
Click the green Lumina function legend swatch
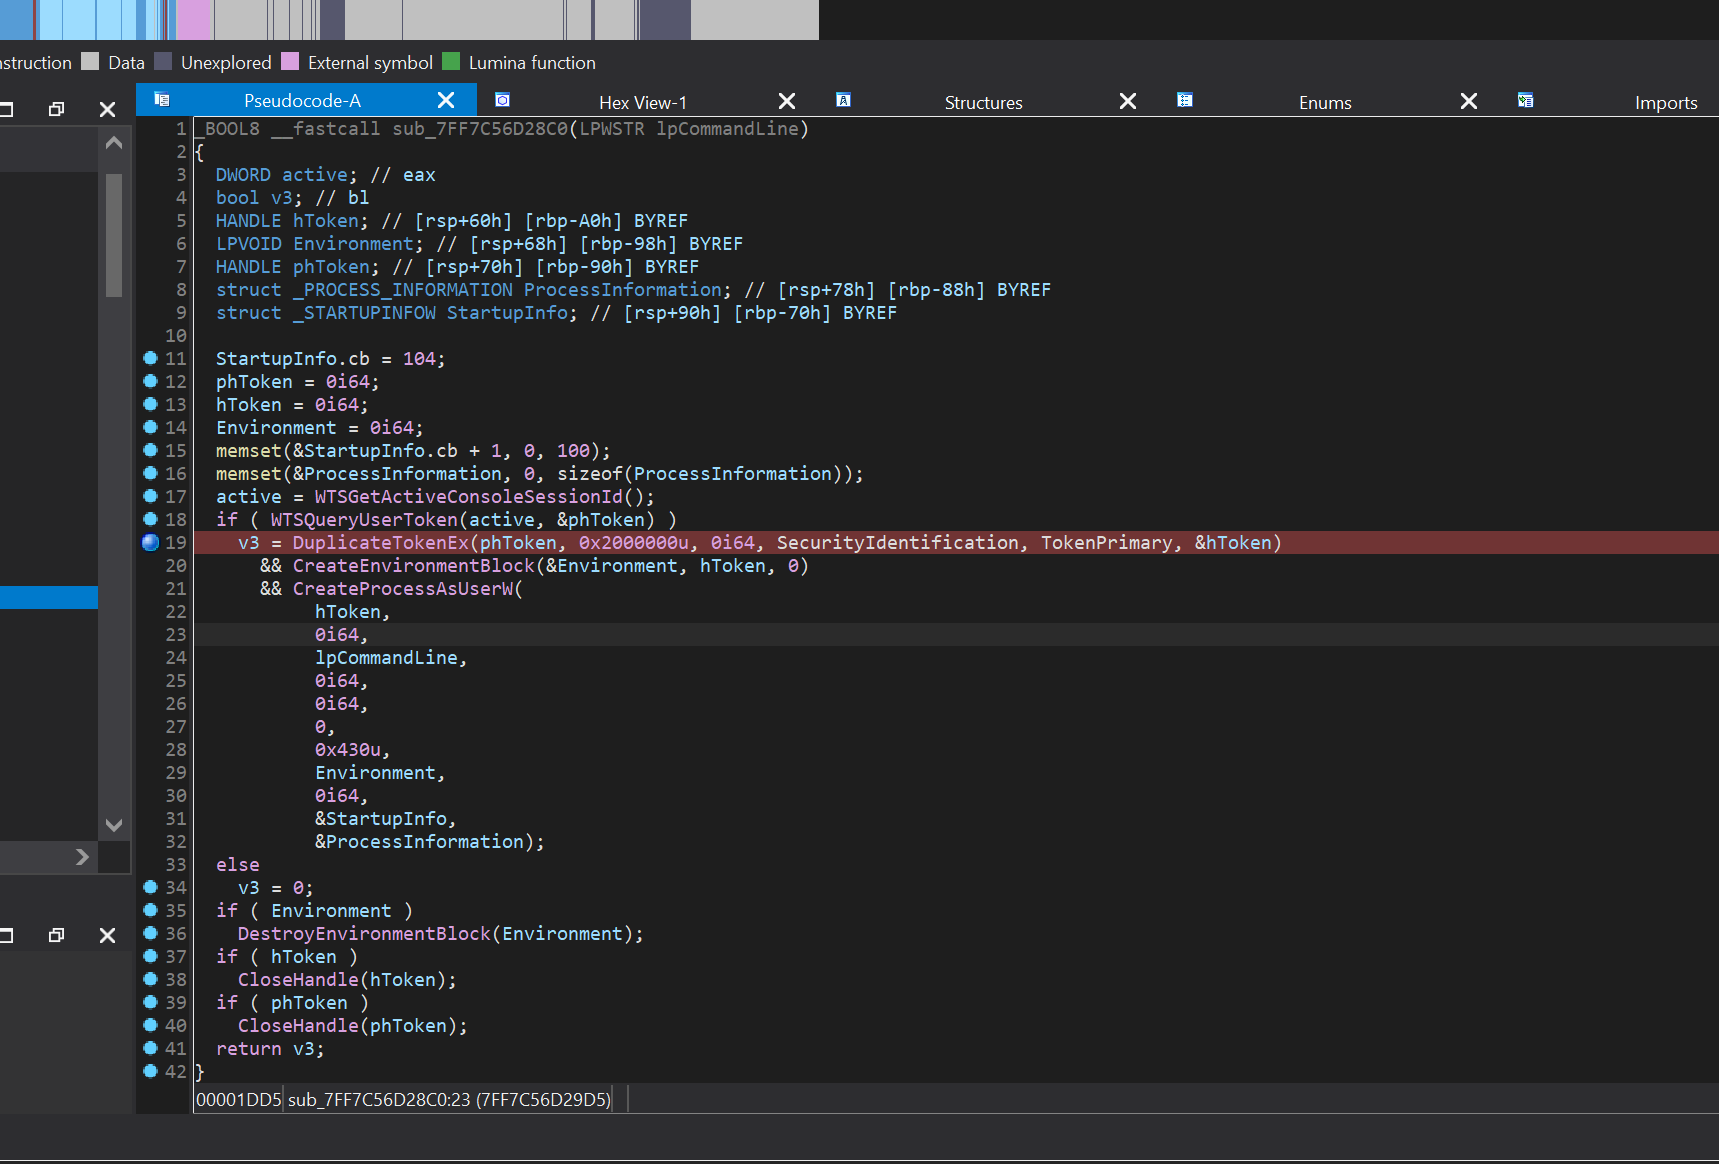(x=451, y=62)
